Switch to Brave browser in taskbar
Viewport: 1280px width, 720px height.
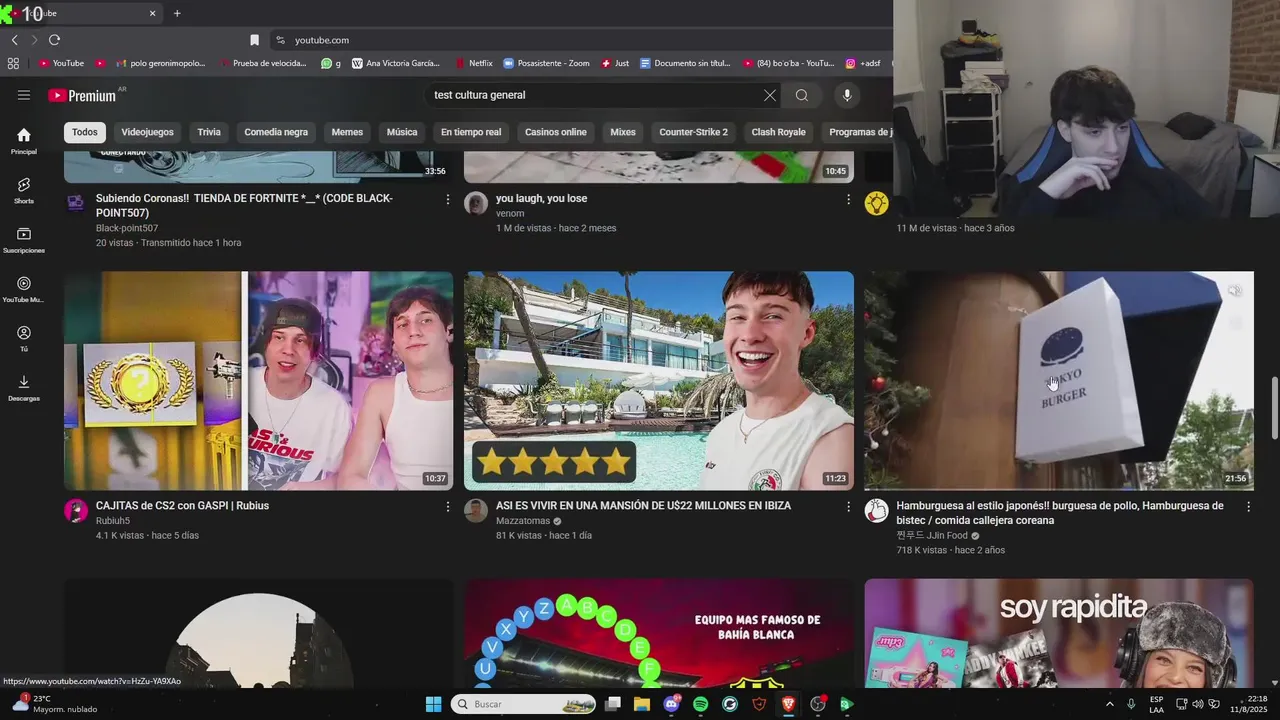pos(788,704)
